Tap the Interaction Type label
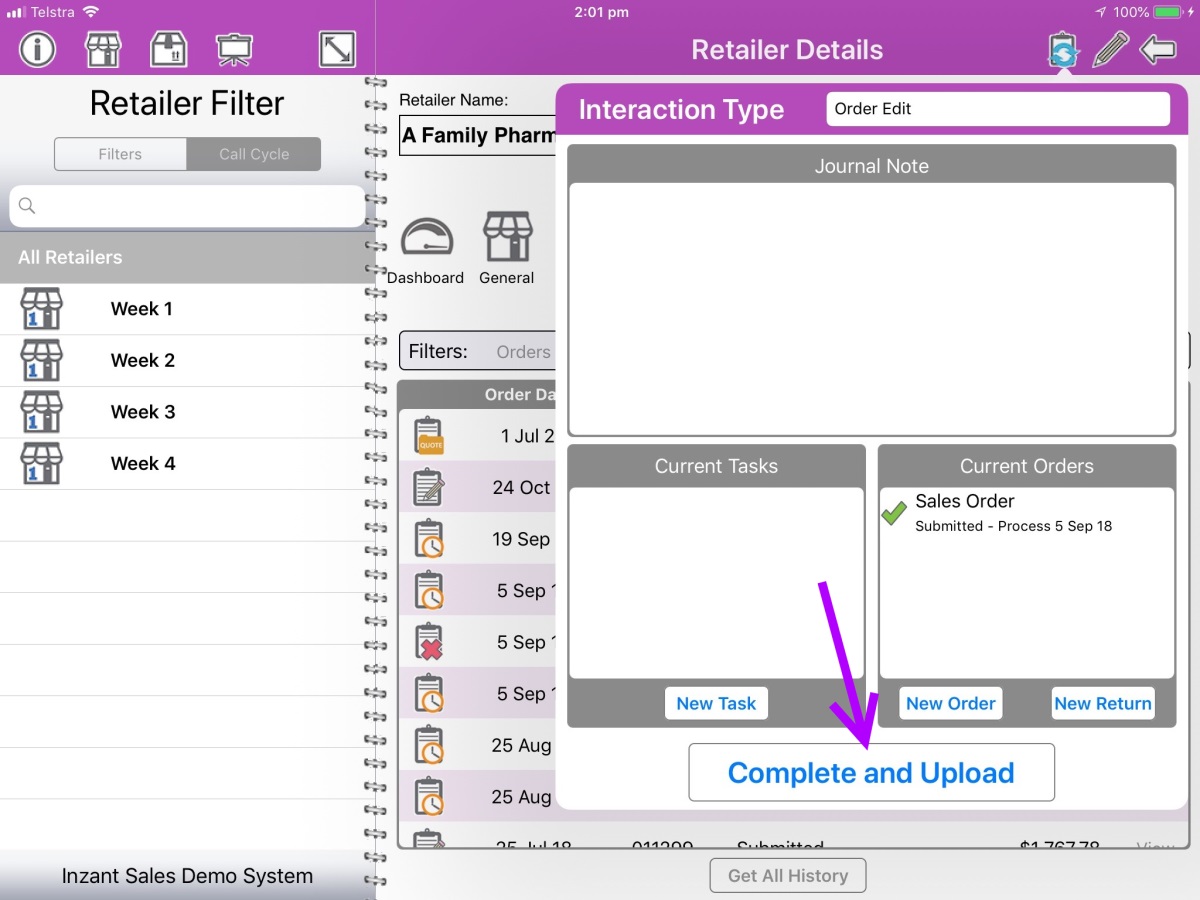The width and height of the screenshot is (1200, 900). pos(681,110)
